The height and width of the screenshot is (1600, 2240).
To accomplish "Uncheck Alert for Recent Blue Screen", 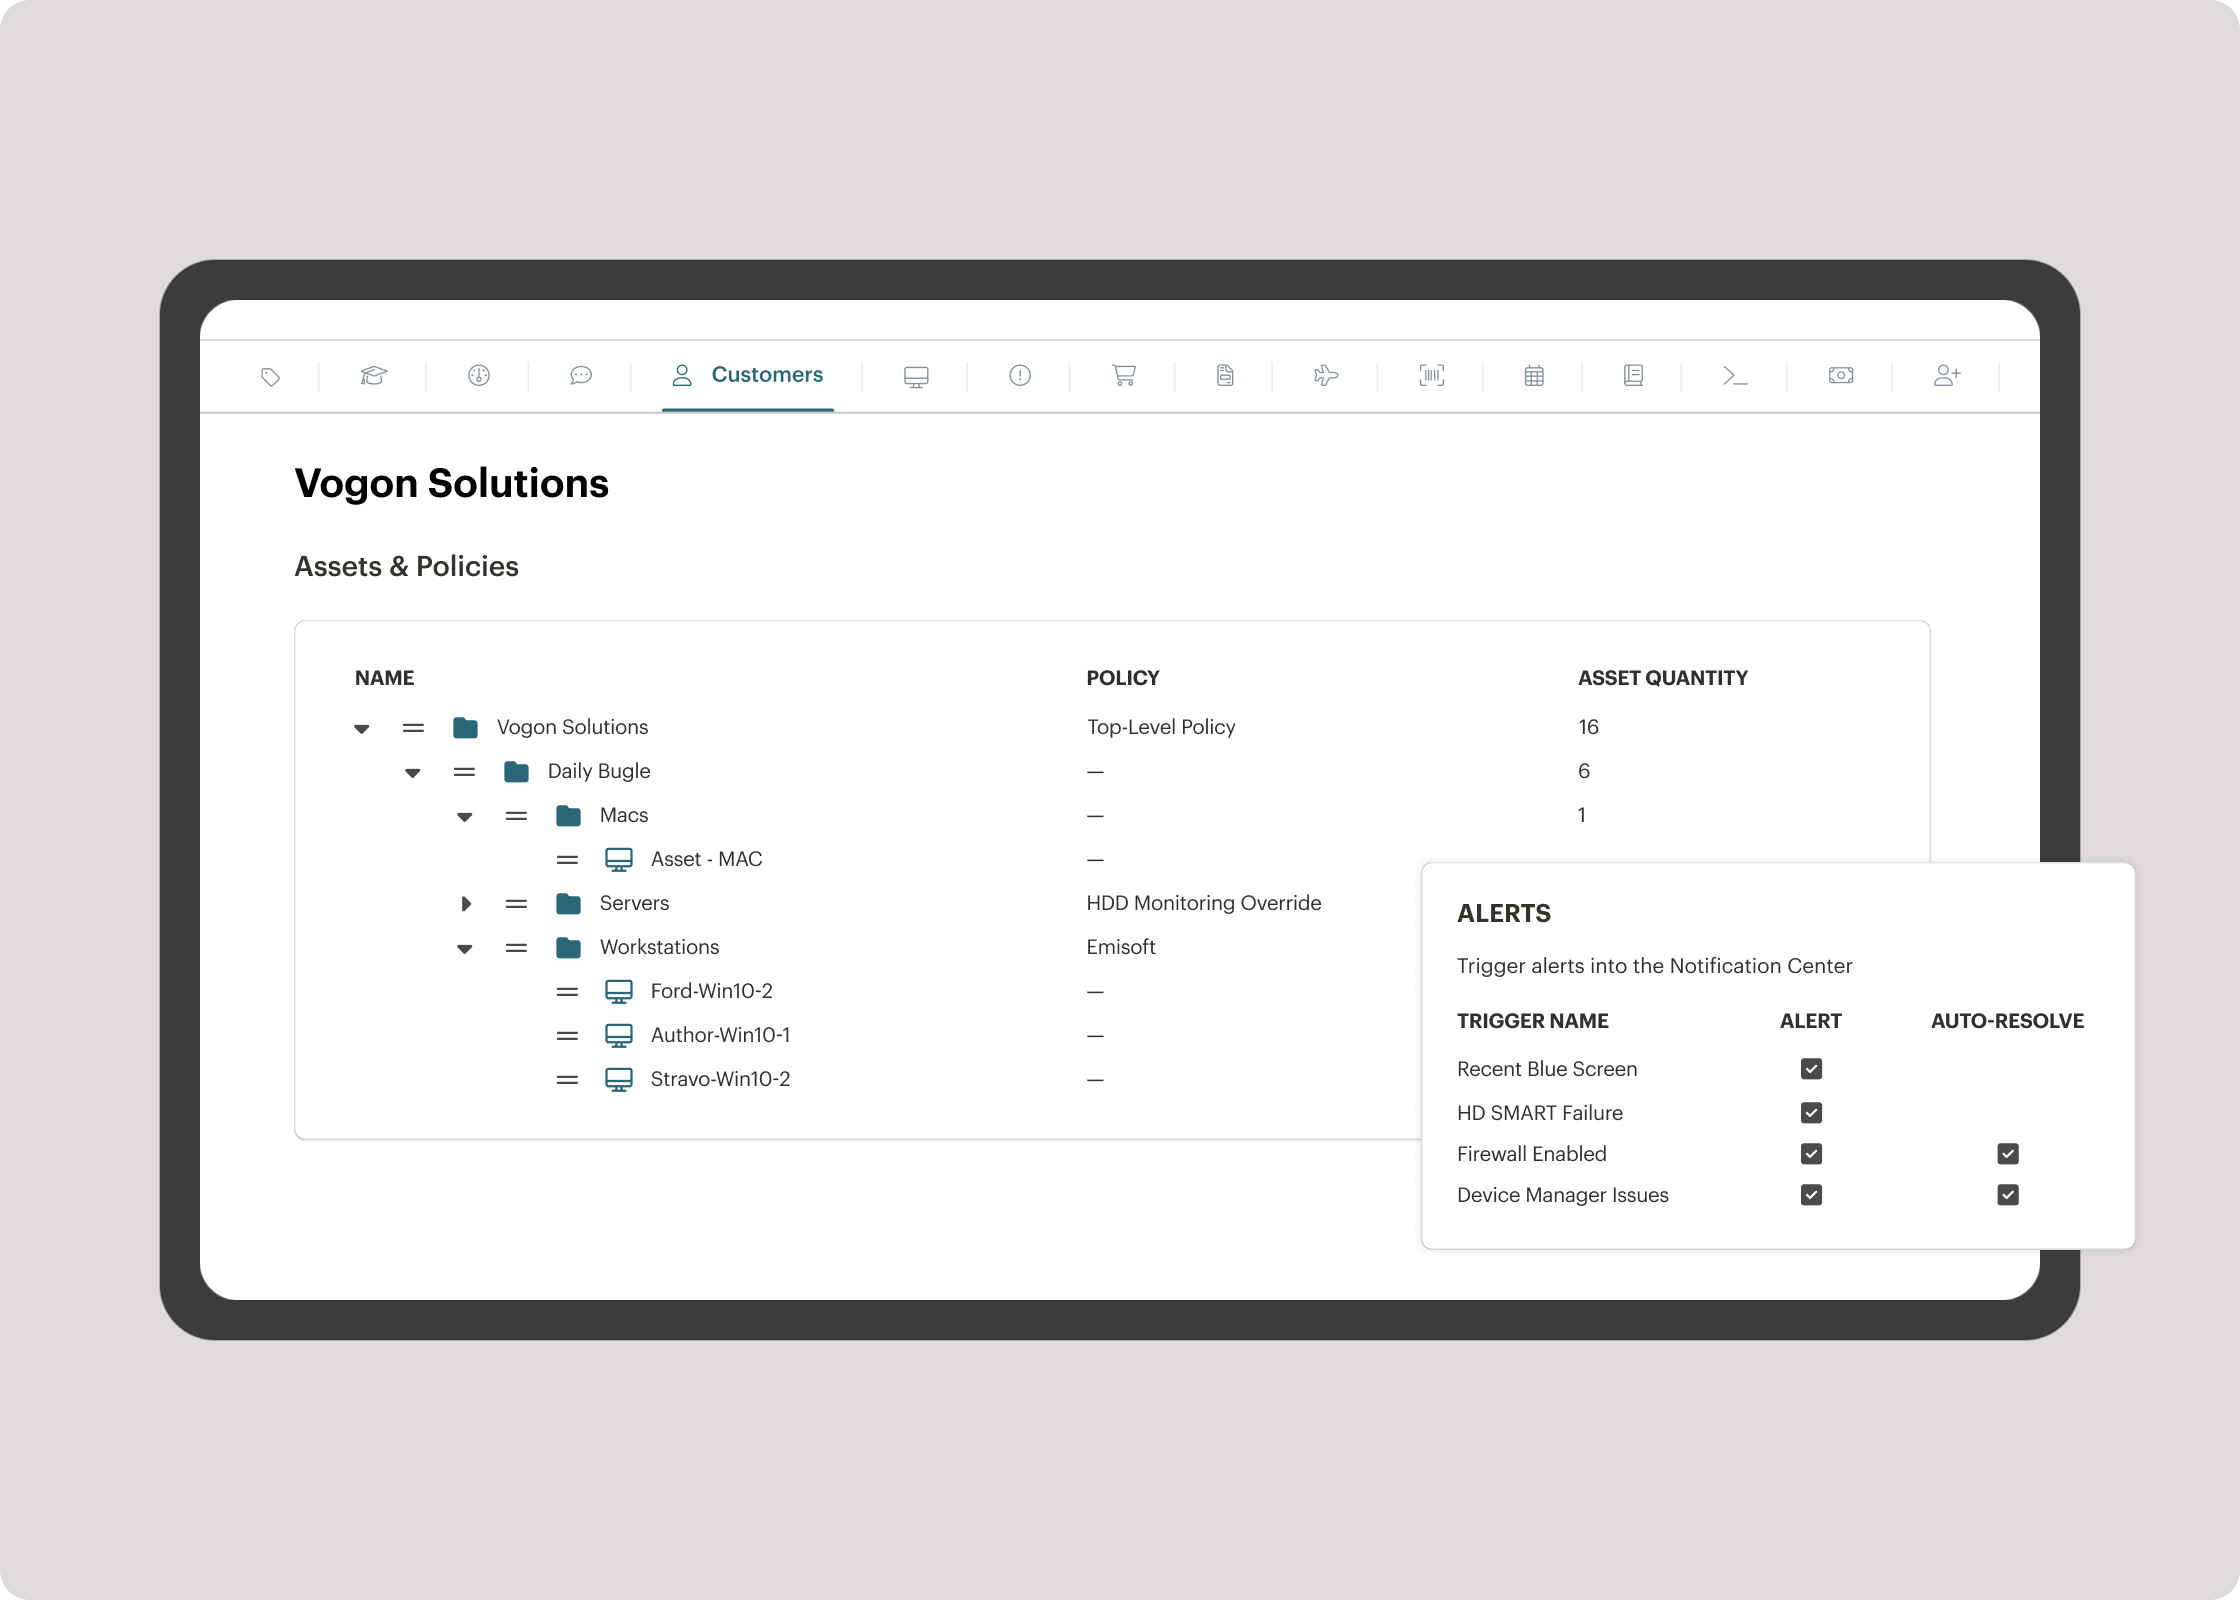I will pyautogui.click(x=1811, y=1069).
